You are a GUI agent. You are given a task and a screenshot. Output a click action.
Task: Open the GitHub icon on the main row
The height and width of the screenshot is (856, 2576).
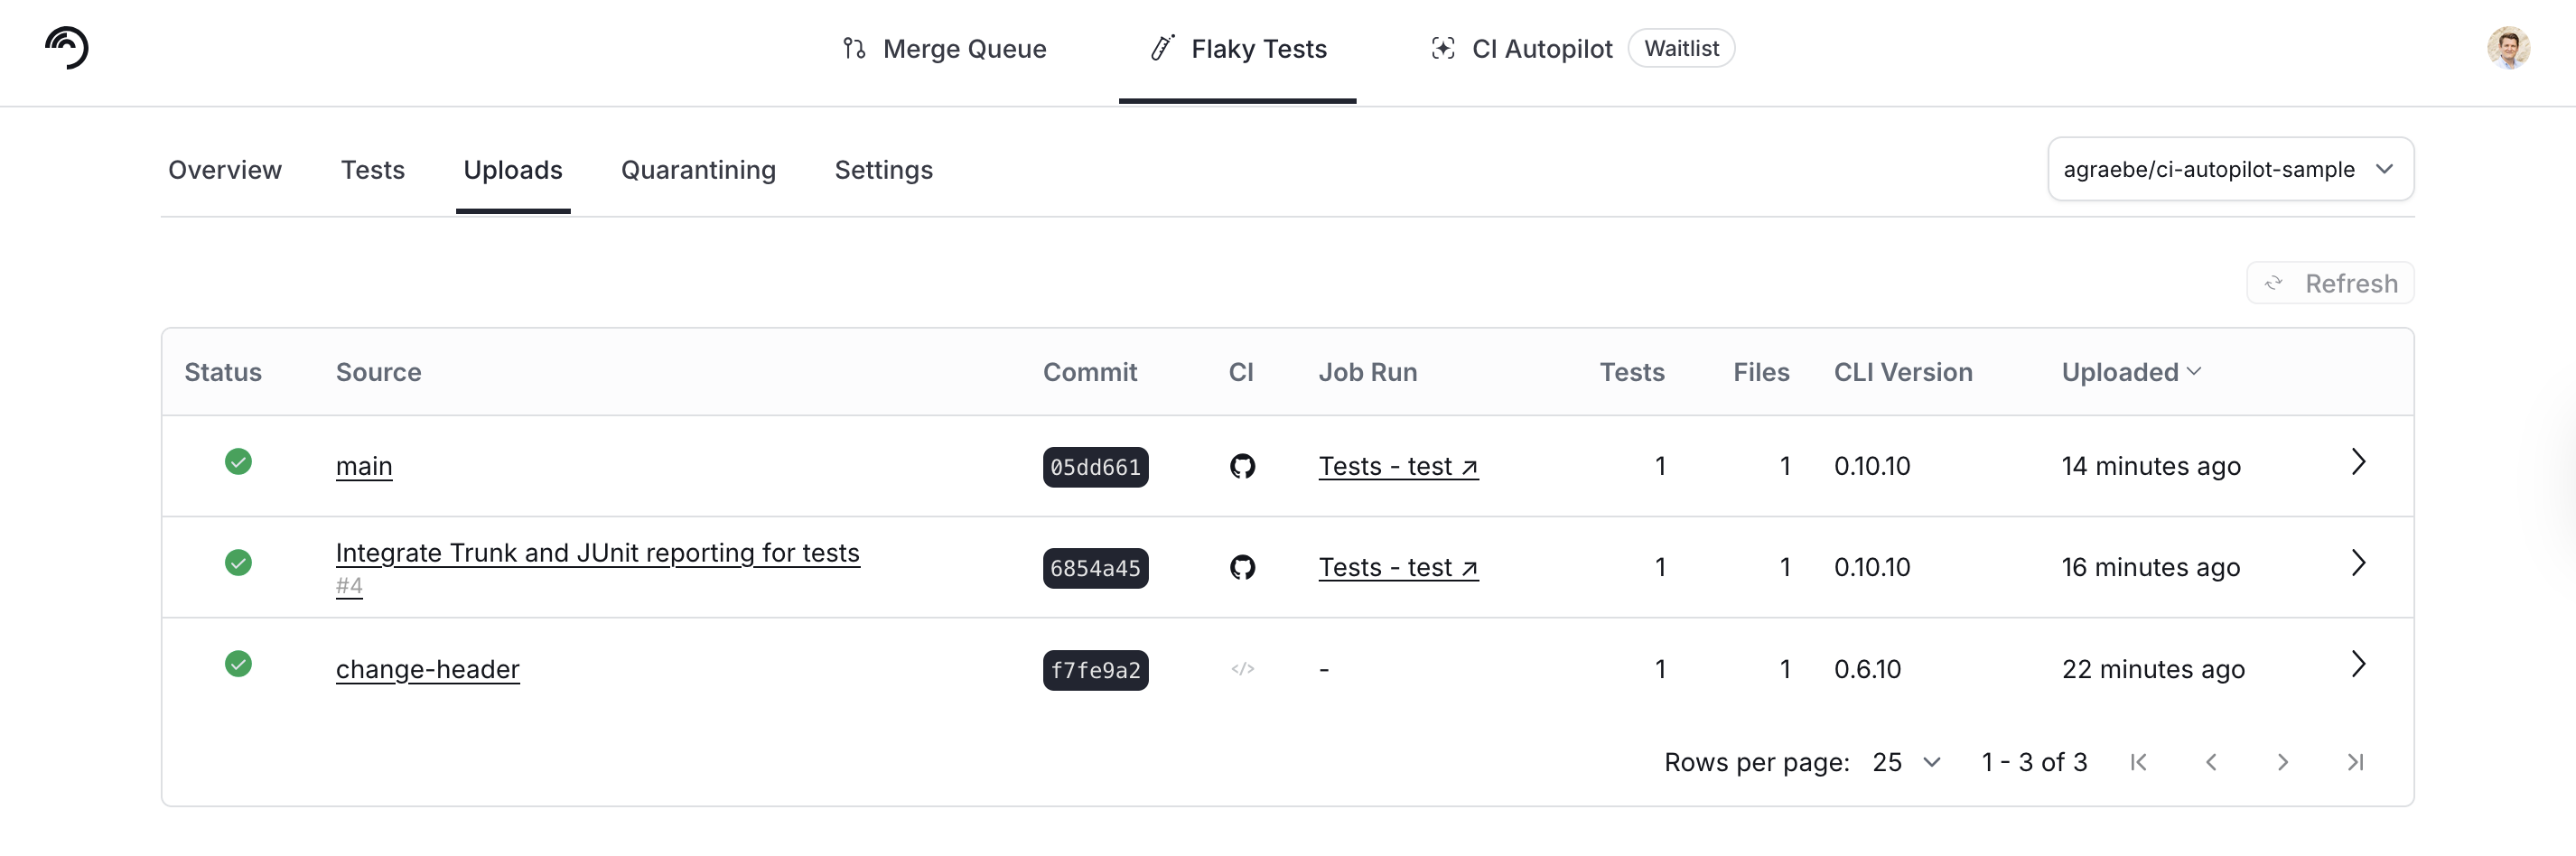pyautogui.click(x=1242, y=466)
